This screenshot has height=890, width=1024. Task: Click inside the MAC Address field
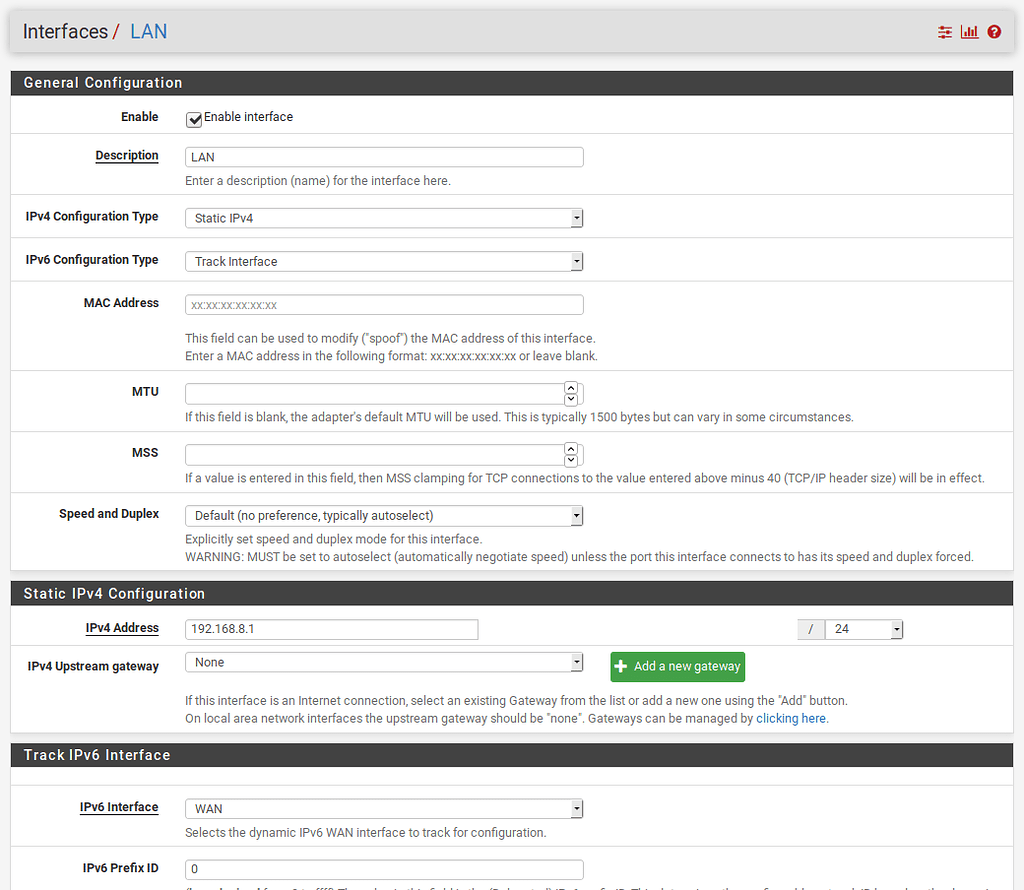click(x=384, y=304)
